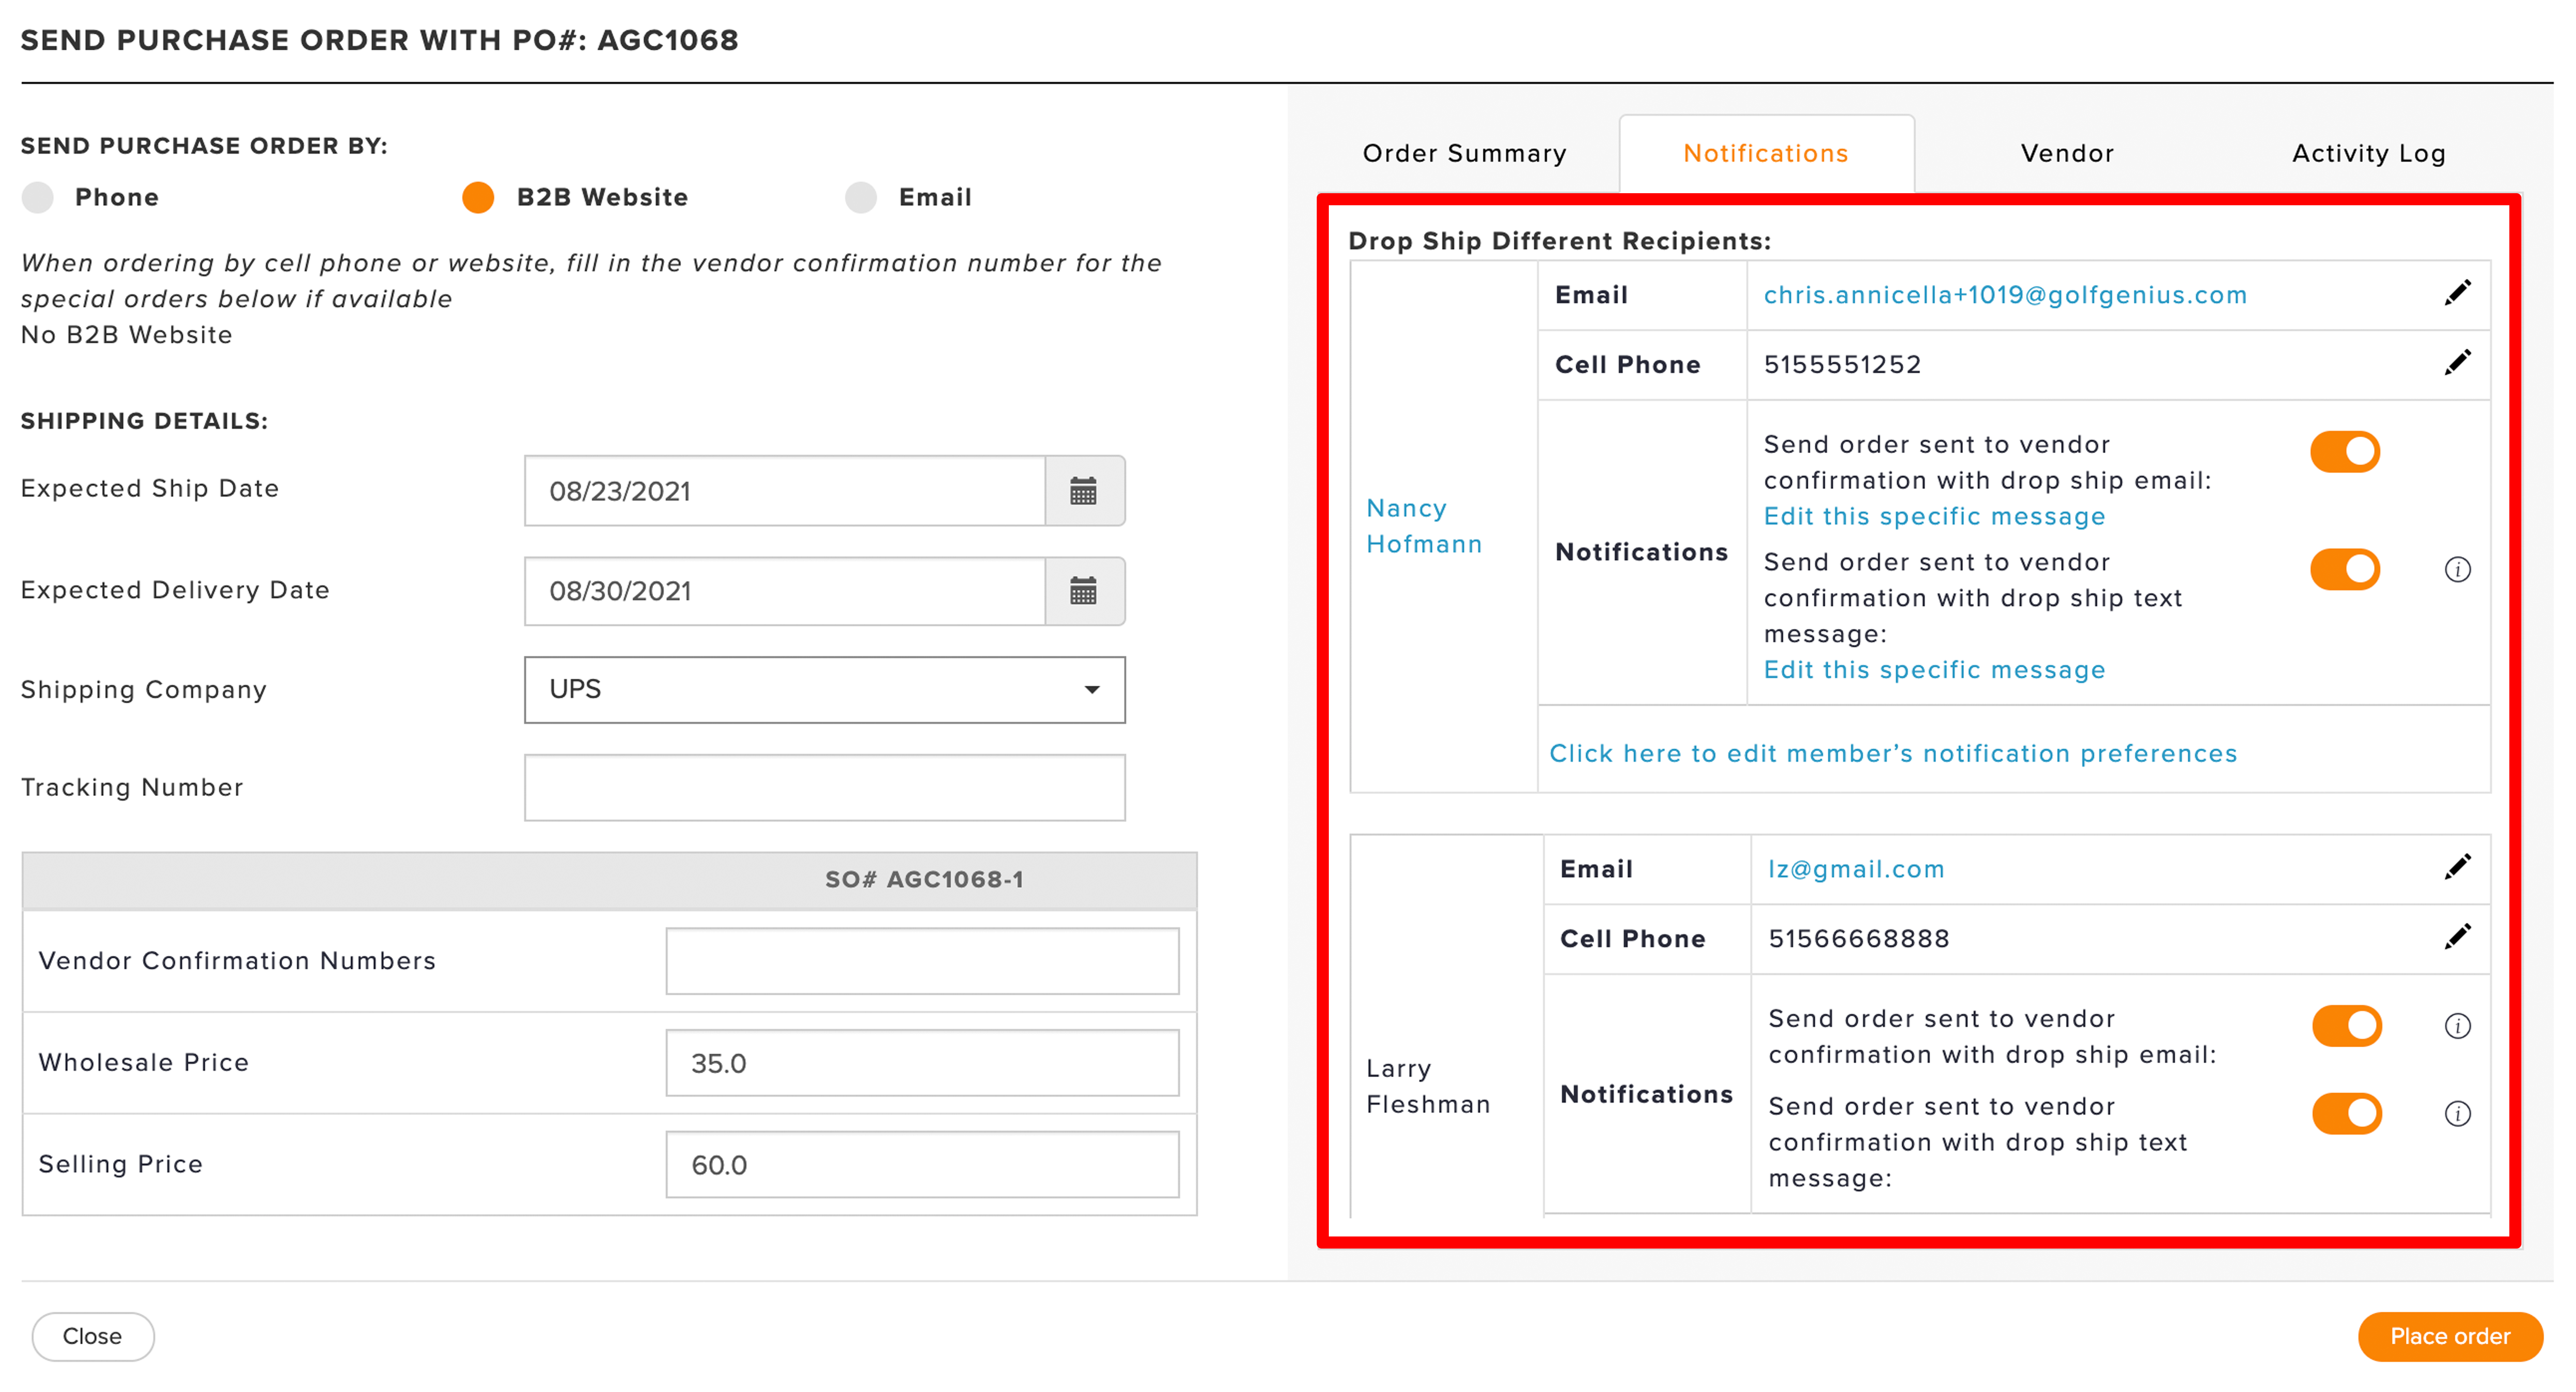
Task: Edit Larry Fleshman's cell phone pencil icon
Action: pos(2457,937)
